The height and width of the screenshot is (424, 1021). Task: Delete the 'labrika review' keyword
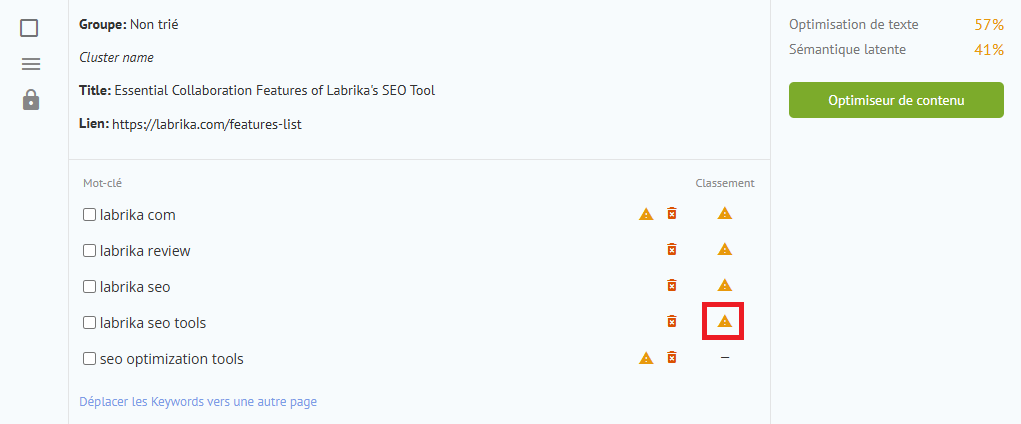coord(672,249)
